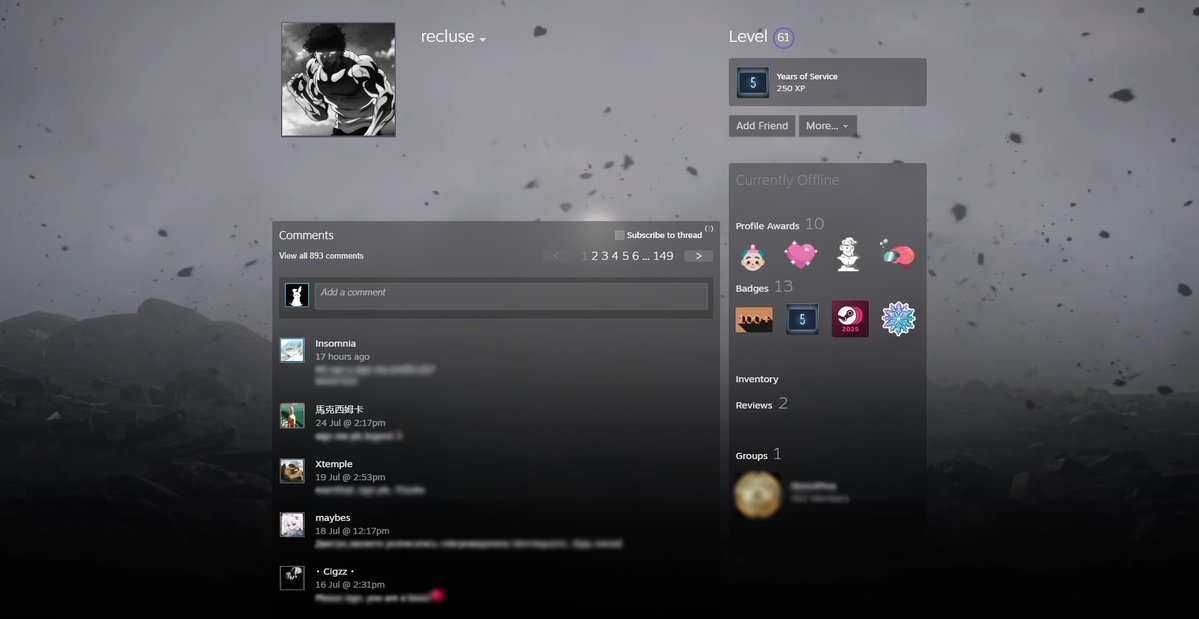This screenshot has width=1199, height=619.
Task: Open the Groups link
Action: click(752, 455)
